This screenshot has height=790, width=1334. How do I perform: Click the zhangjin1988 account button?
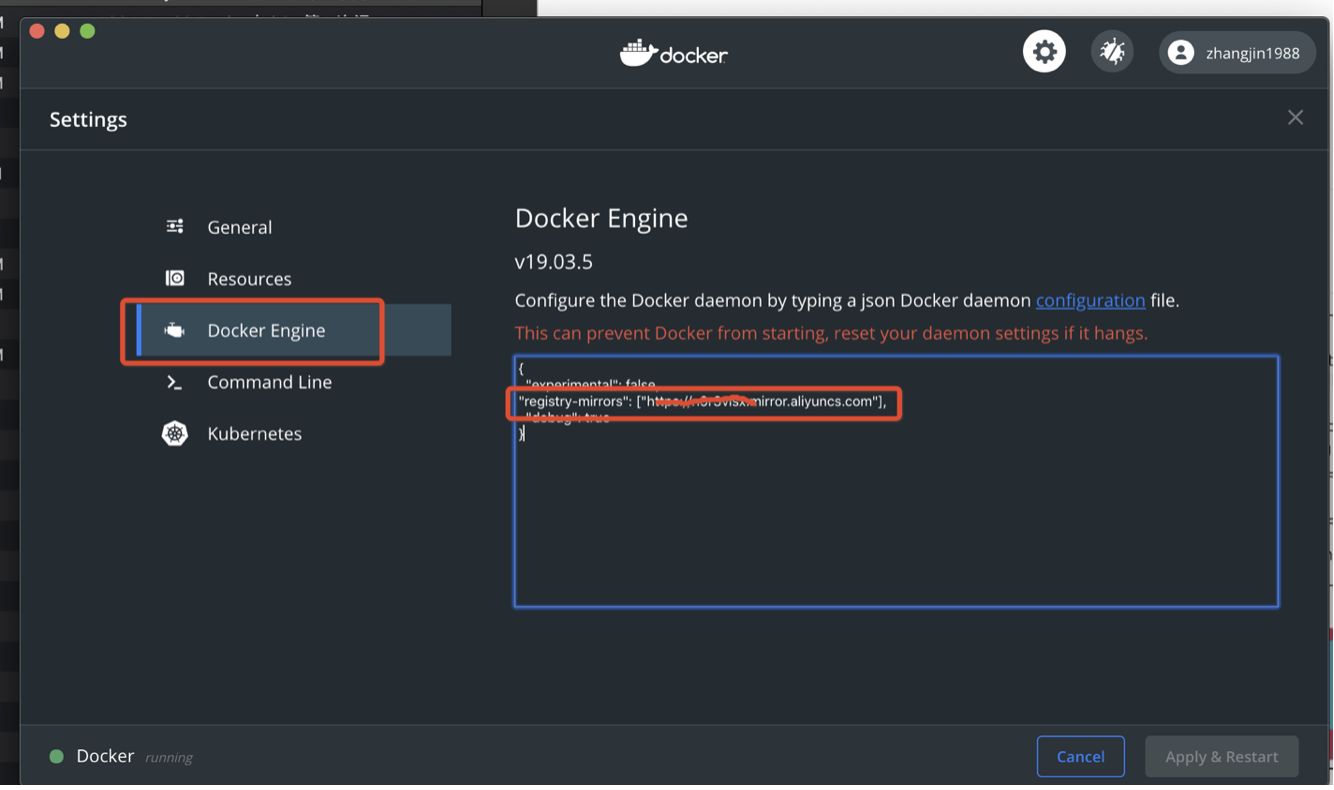tap(1237, 53)
